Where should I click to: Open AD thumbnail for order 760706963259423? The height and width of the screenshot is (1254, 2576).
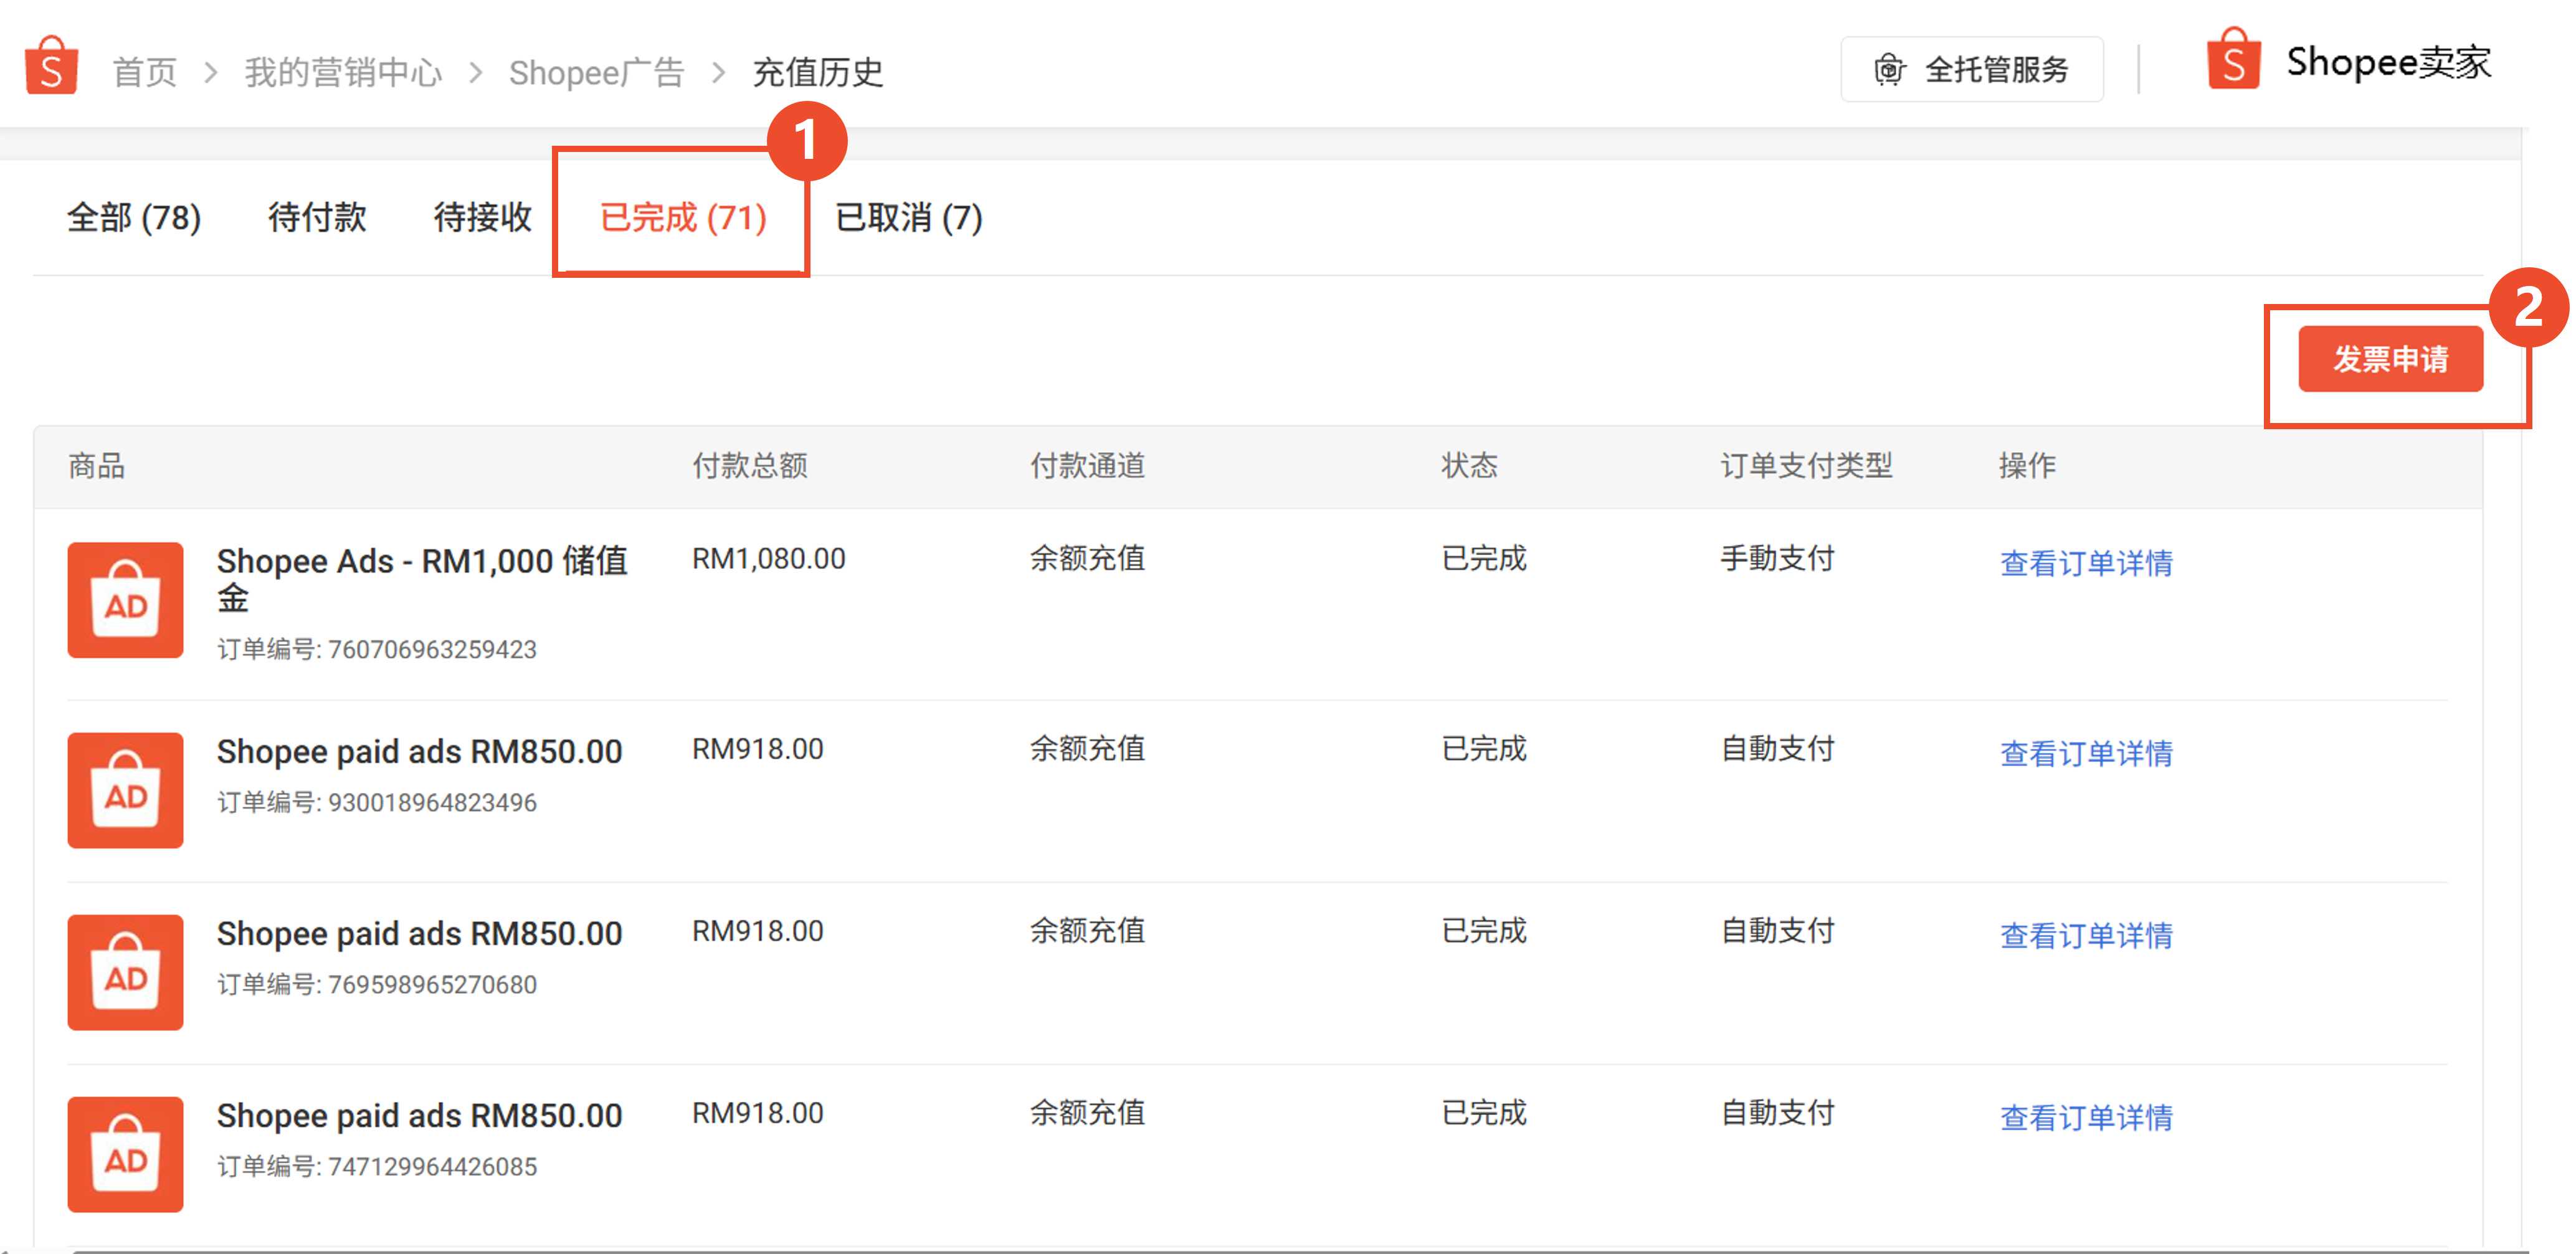point(125,600)
